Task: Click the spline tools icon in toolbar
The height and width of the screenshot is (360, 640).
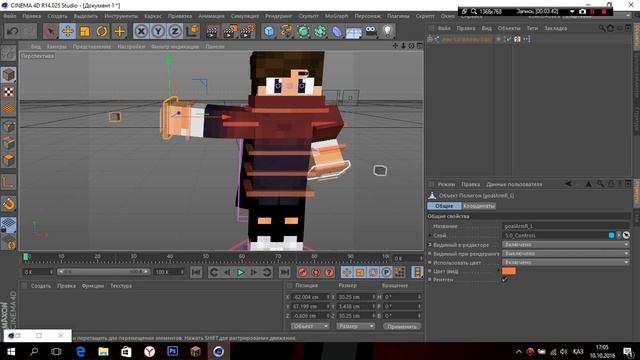Action: [x=286, y=31]
